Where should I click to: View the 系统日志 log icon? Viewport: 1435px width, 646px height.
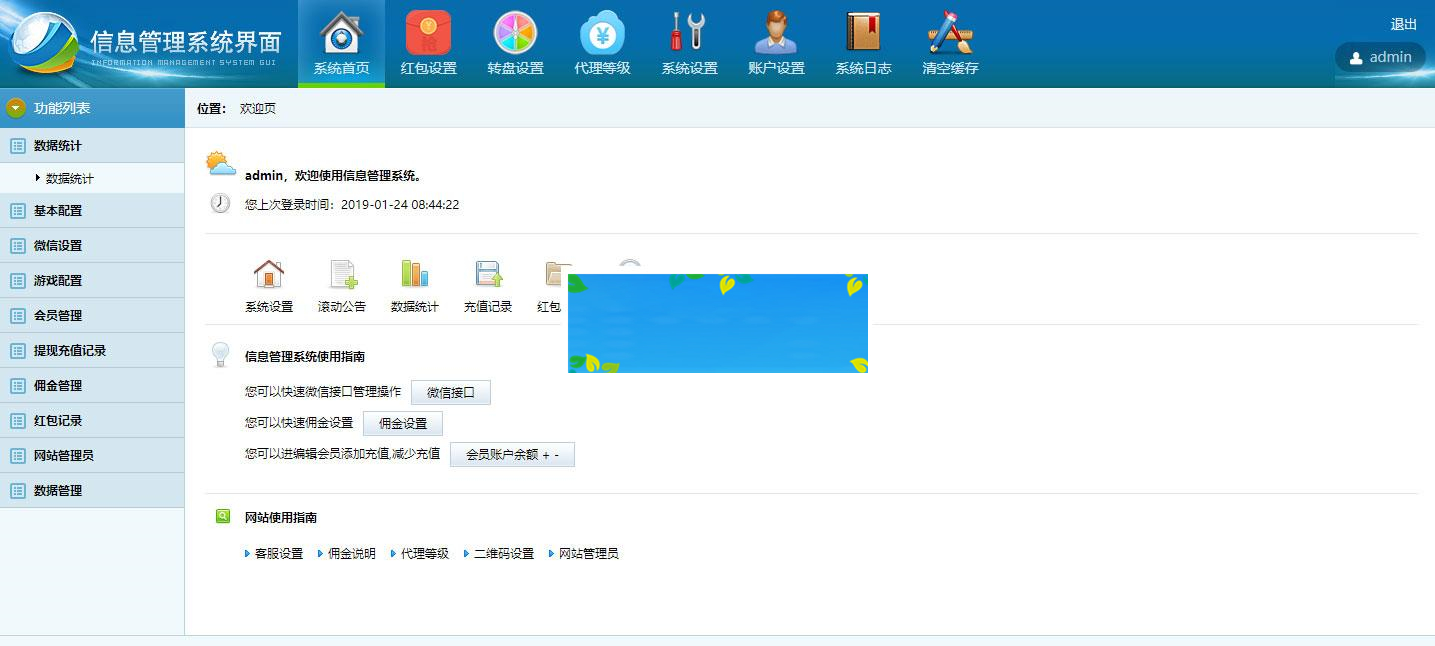point(862,42)
